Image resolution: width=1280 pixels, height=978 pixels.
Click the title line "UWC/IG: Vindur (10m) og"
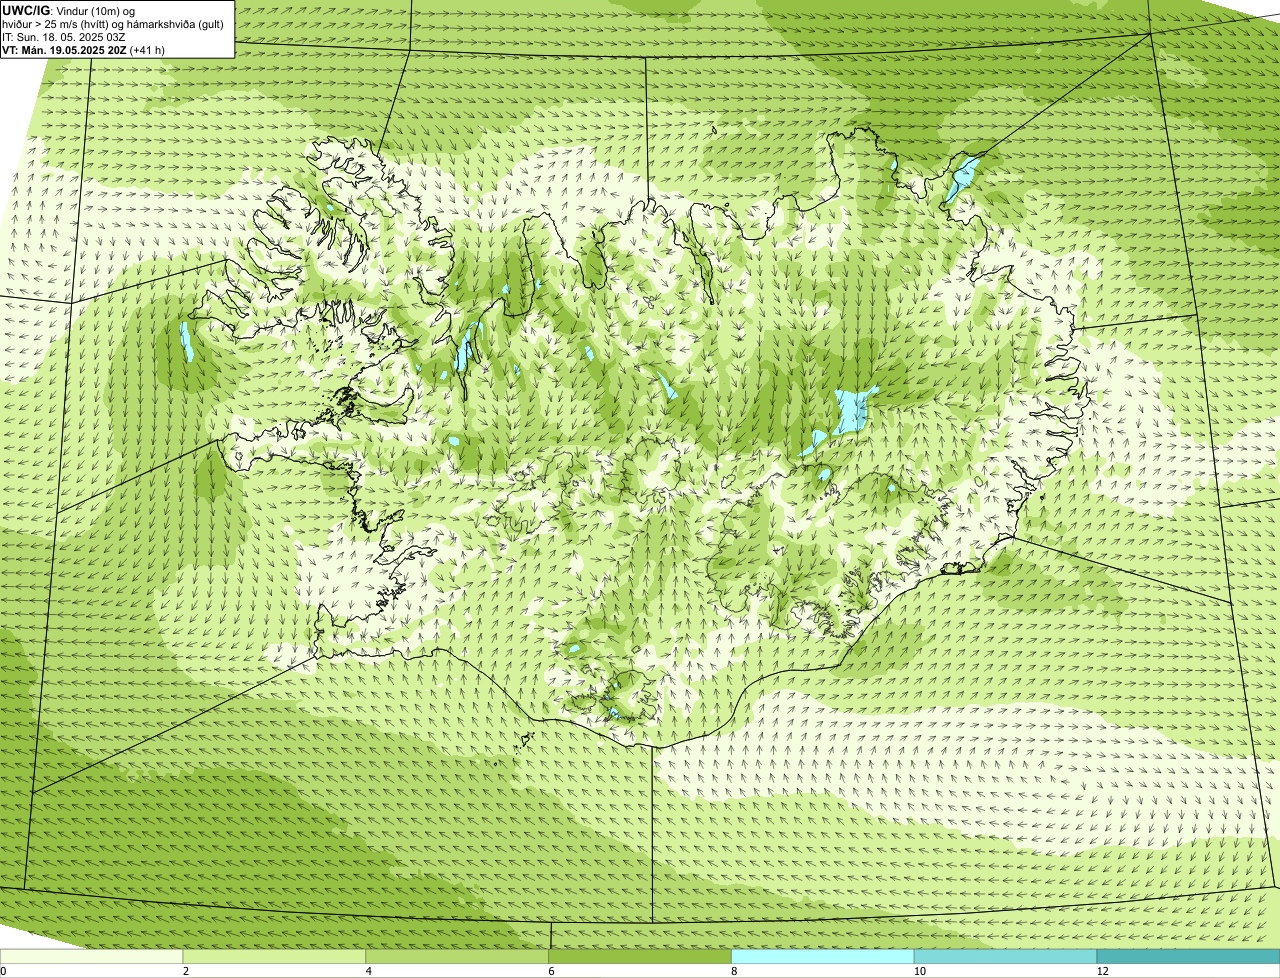69,10
